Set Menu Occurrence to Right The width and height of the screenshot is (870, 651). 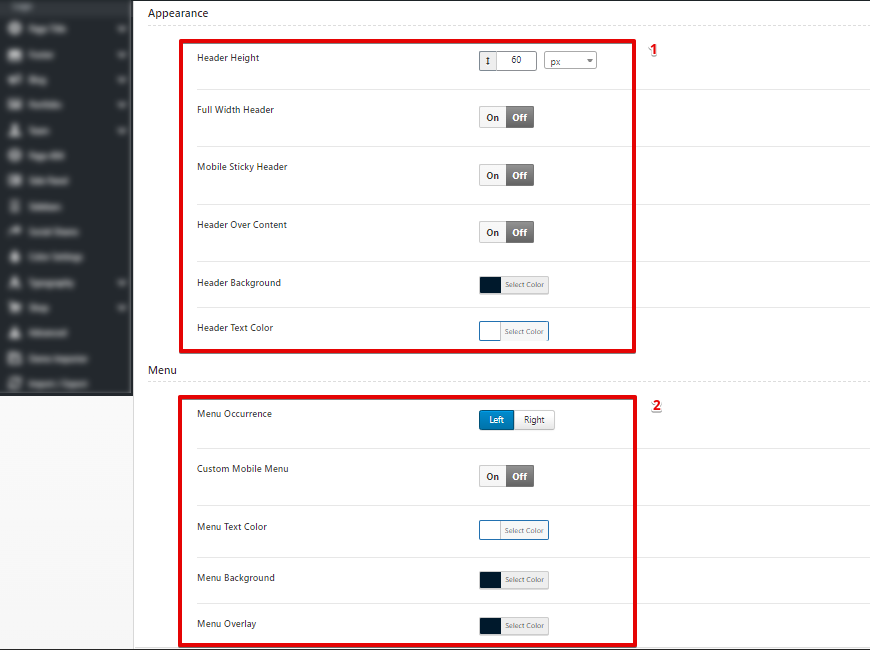pyautogui.click(x=534, y=420)
